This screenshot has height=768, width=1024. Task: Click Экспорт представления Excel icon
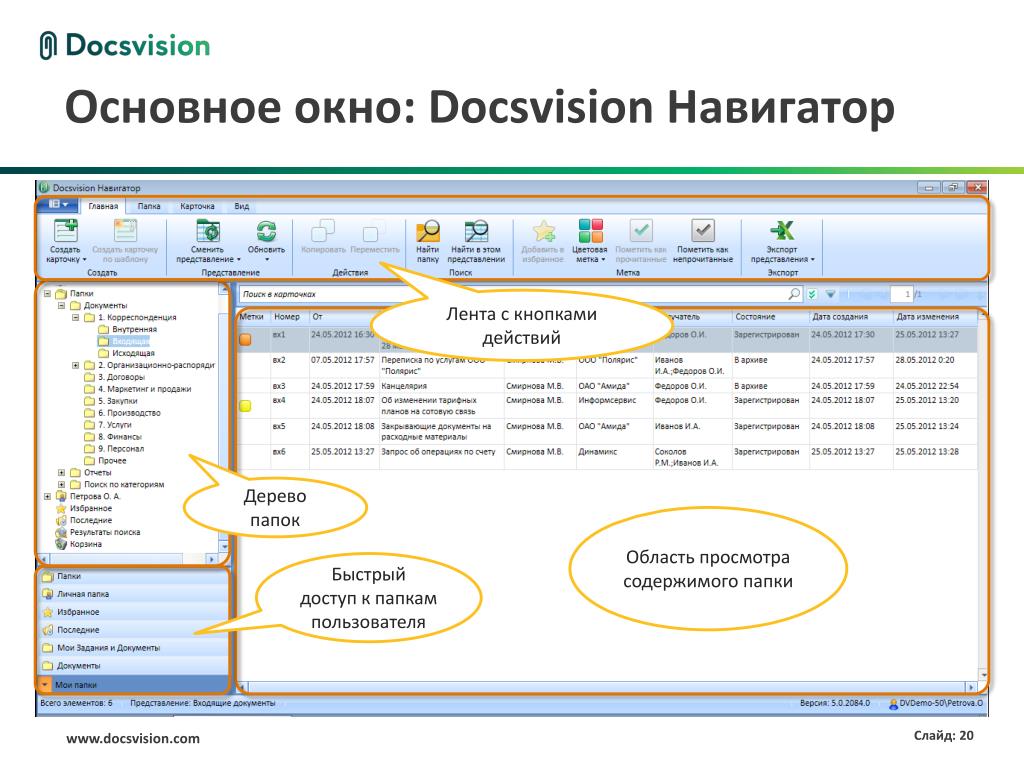(x=782, y=231)
